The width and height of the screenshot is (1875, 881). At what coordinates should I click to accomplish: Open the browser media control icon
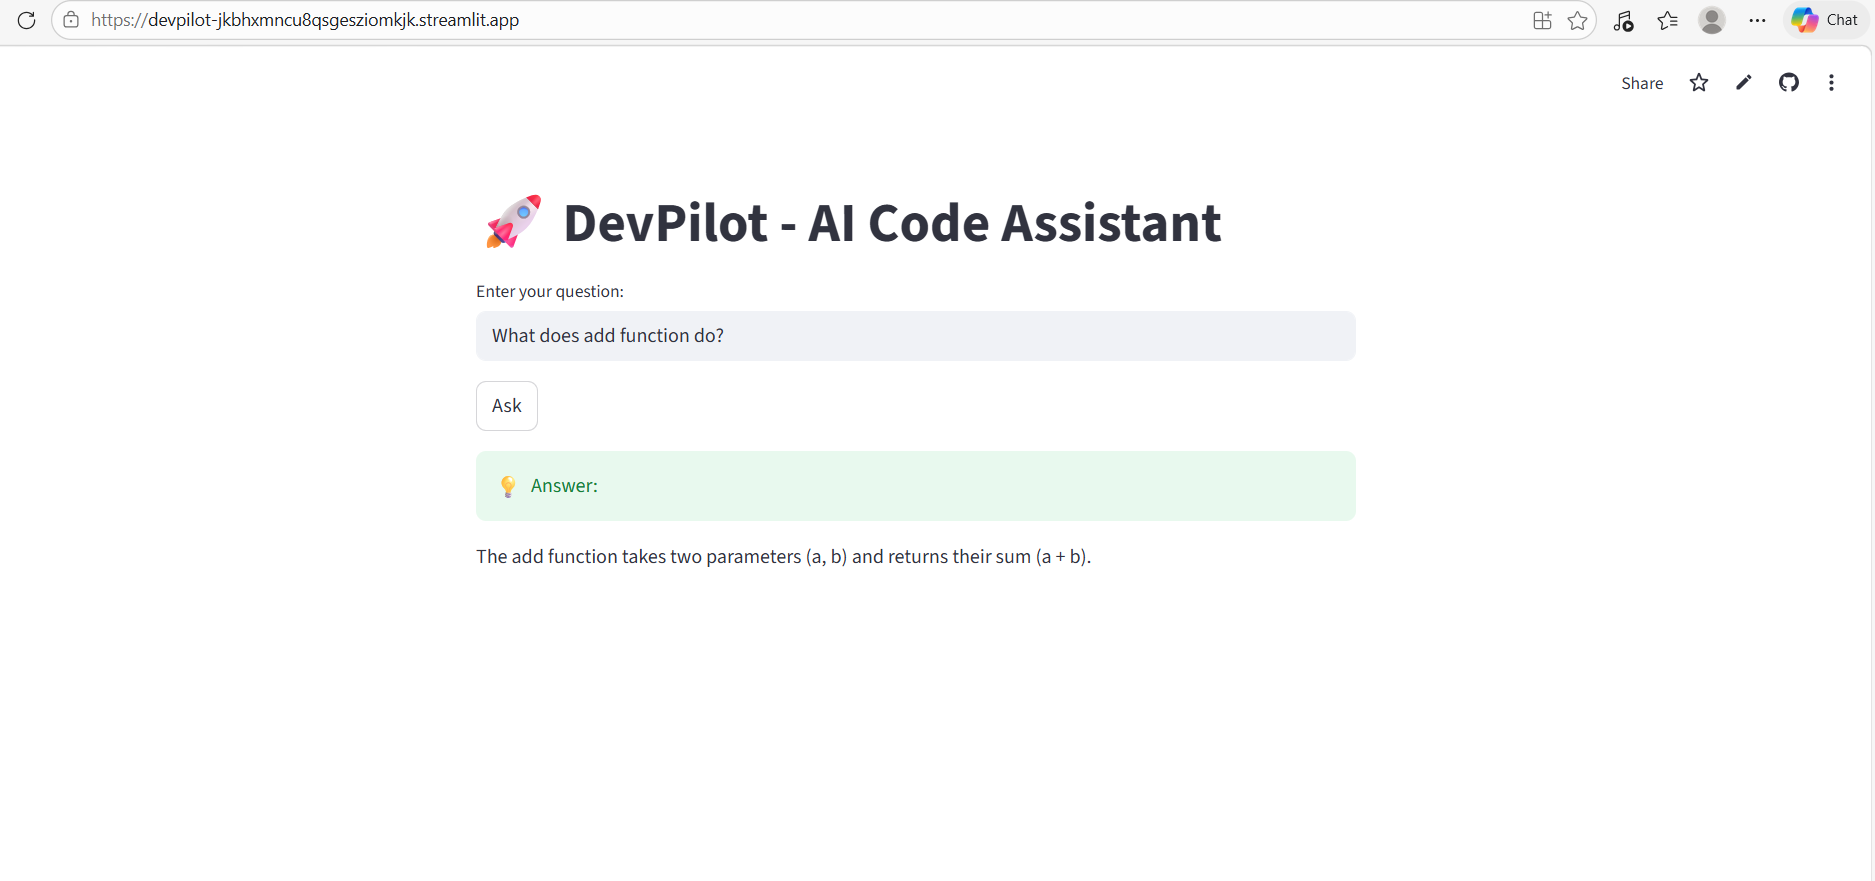tap(1624, 20)
